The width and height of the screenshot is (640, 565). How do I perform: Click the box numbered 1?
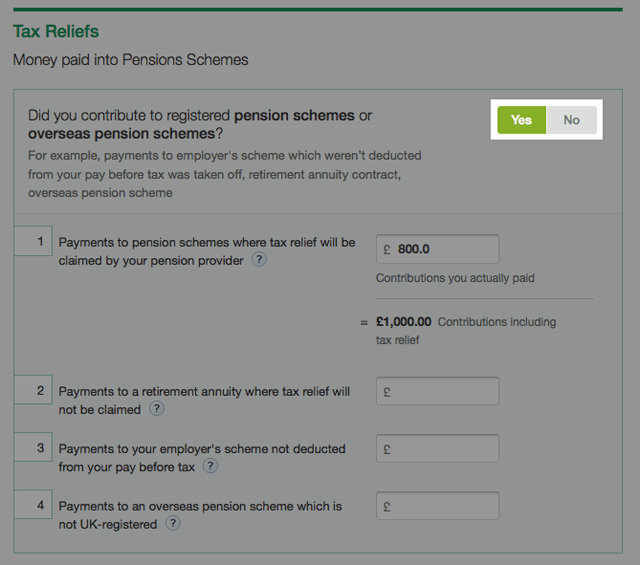(x=33, y=241)
